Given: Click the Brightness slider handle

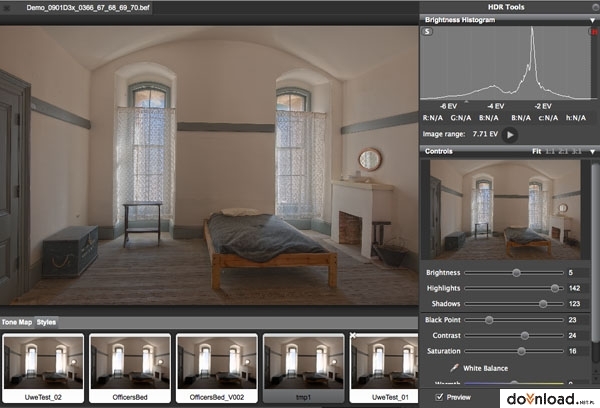Looking at the screenshot, I should (517, 273).
